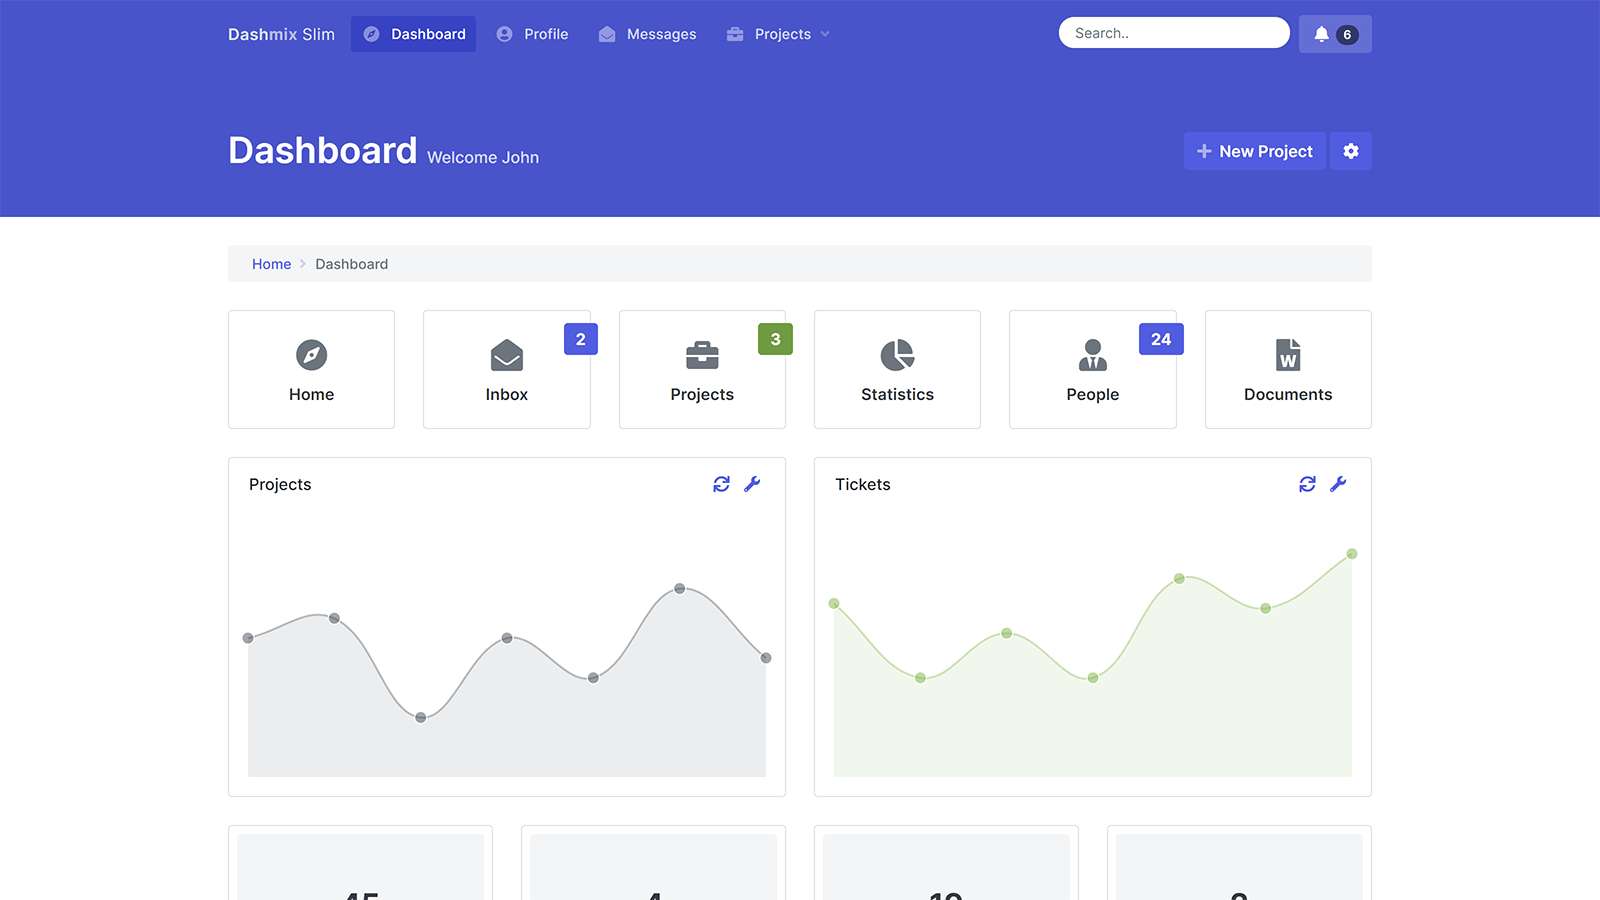The height and width of the screenshot is (900, 1600).
Task: Focus the Search input field
Action: point(1173,33)
